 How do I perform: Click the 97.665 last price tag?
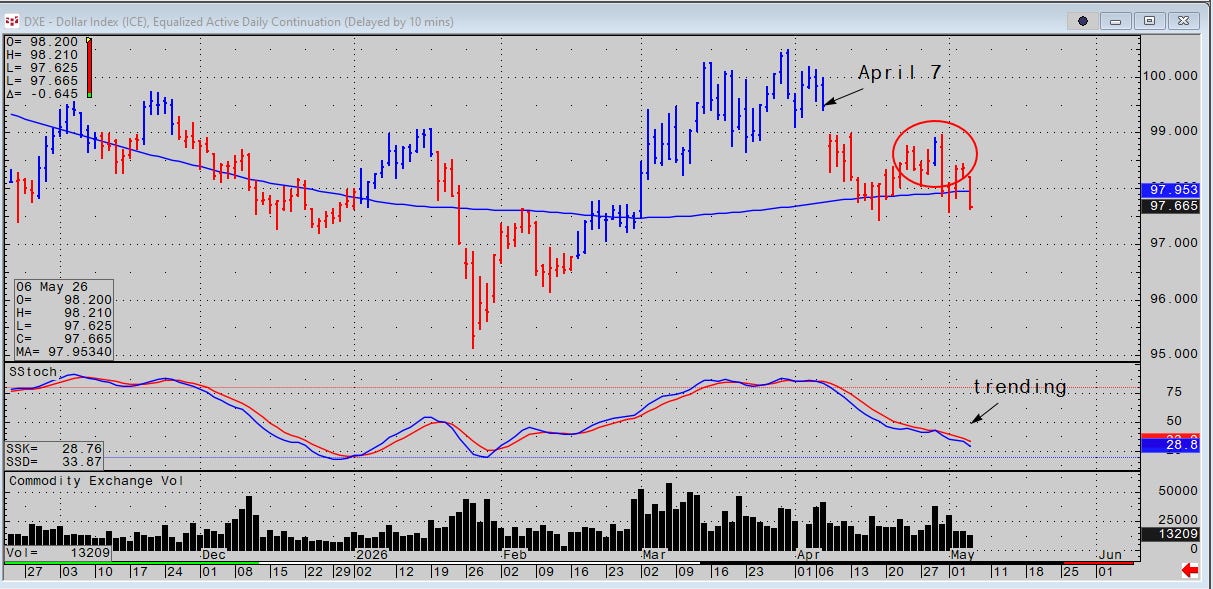(x=1169, y=205)
